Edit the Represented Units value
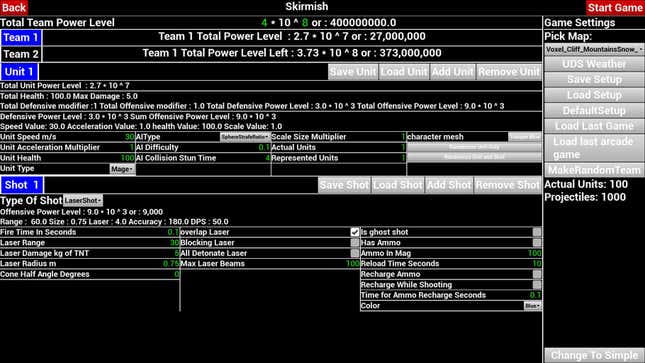Image resolution: width=645 pixels, height=363 pixels. [x=403, y=158]
